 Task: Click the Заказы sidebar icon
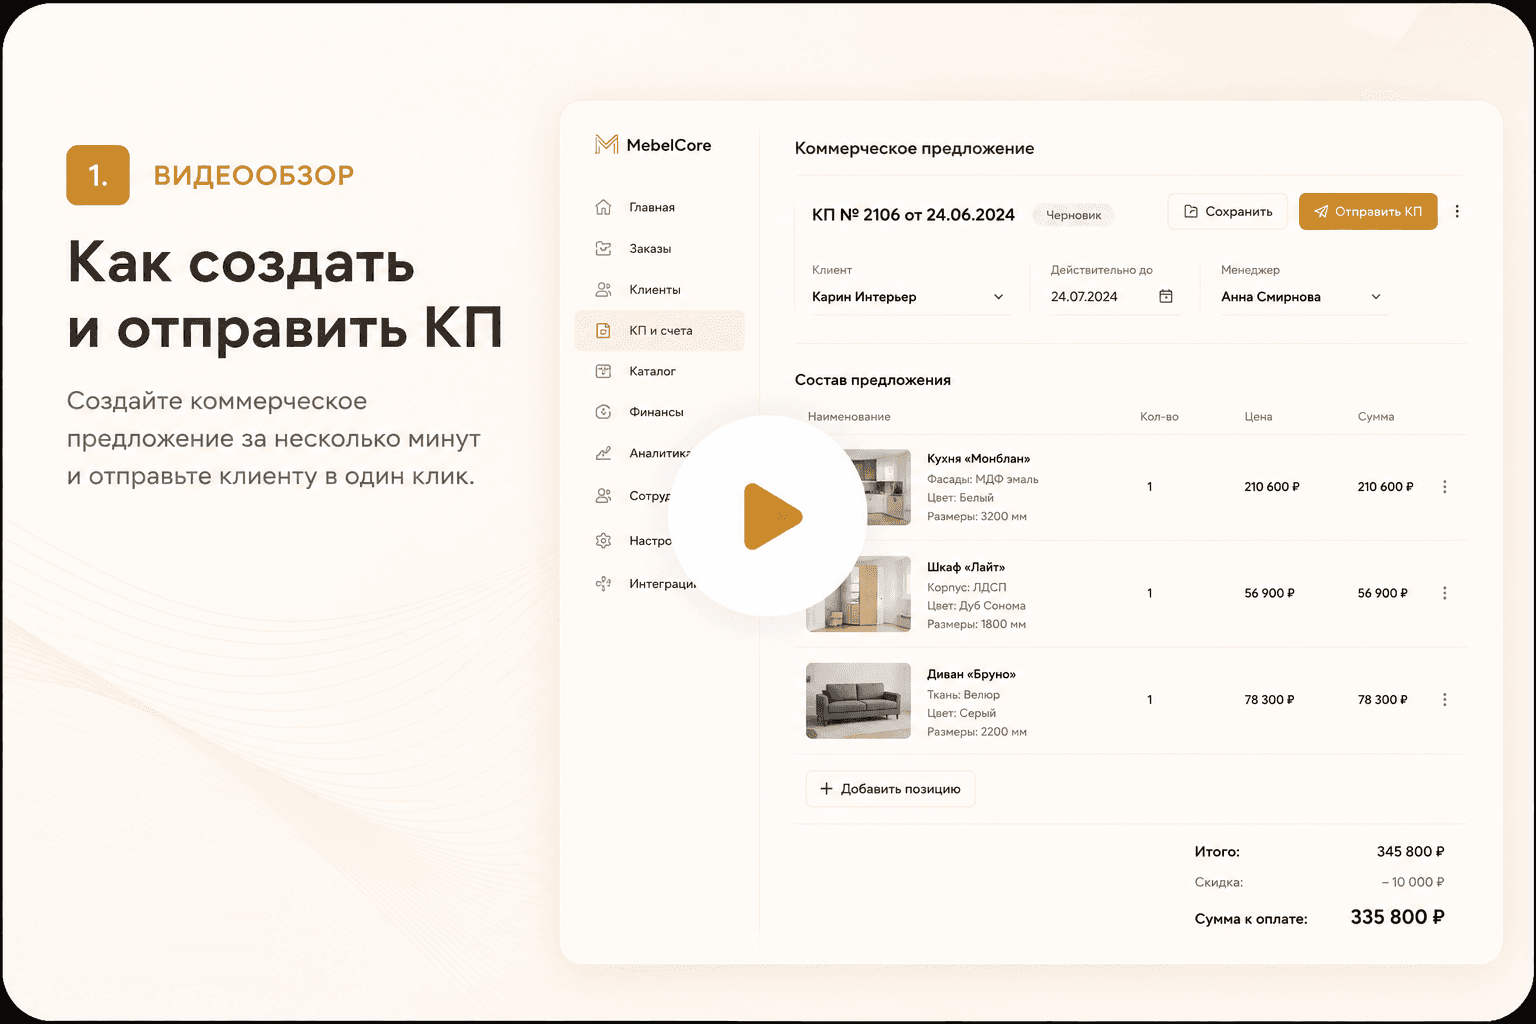click(603, 248)
